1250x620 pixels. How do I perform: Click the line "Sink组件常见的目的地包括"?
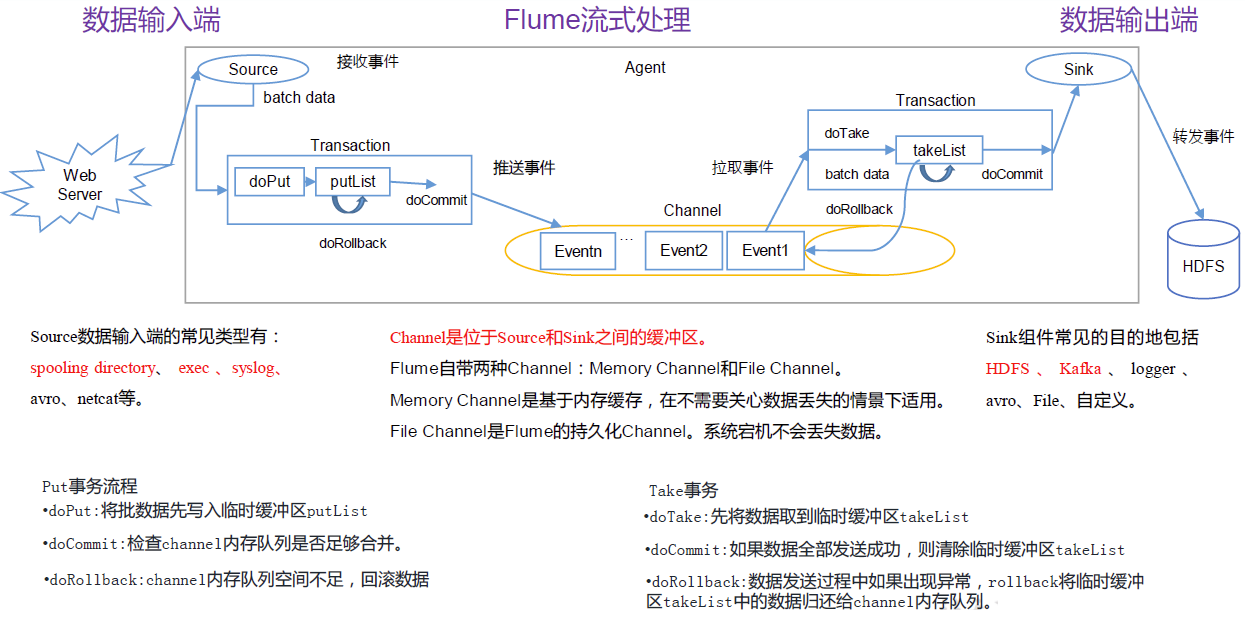1092,338
